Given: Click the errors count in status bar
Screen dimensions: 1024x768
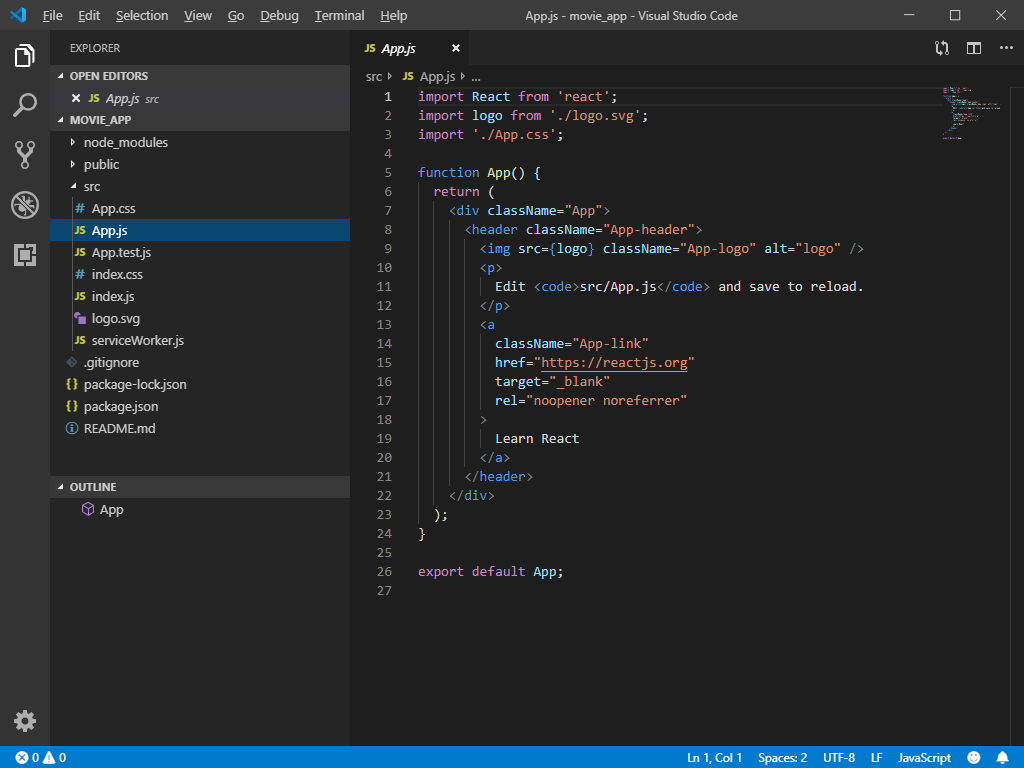Looking at the screenshot, I should 27,758.
